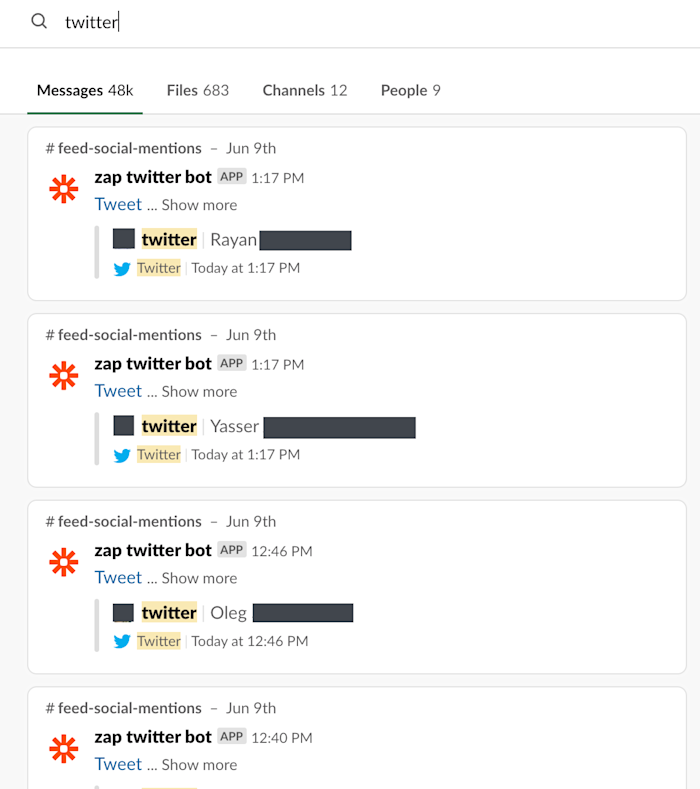The width and height of the screenshot is (700, 789).
Task: Expand Show more in the Yasser message
Action: [199, 392]
